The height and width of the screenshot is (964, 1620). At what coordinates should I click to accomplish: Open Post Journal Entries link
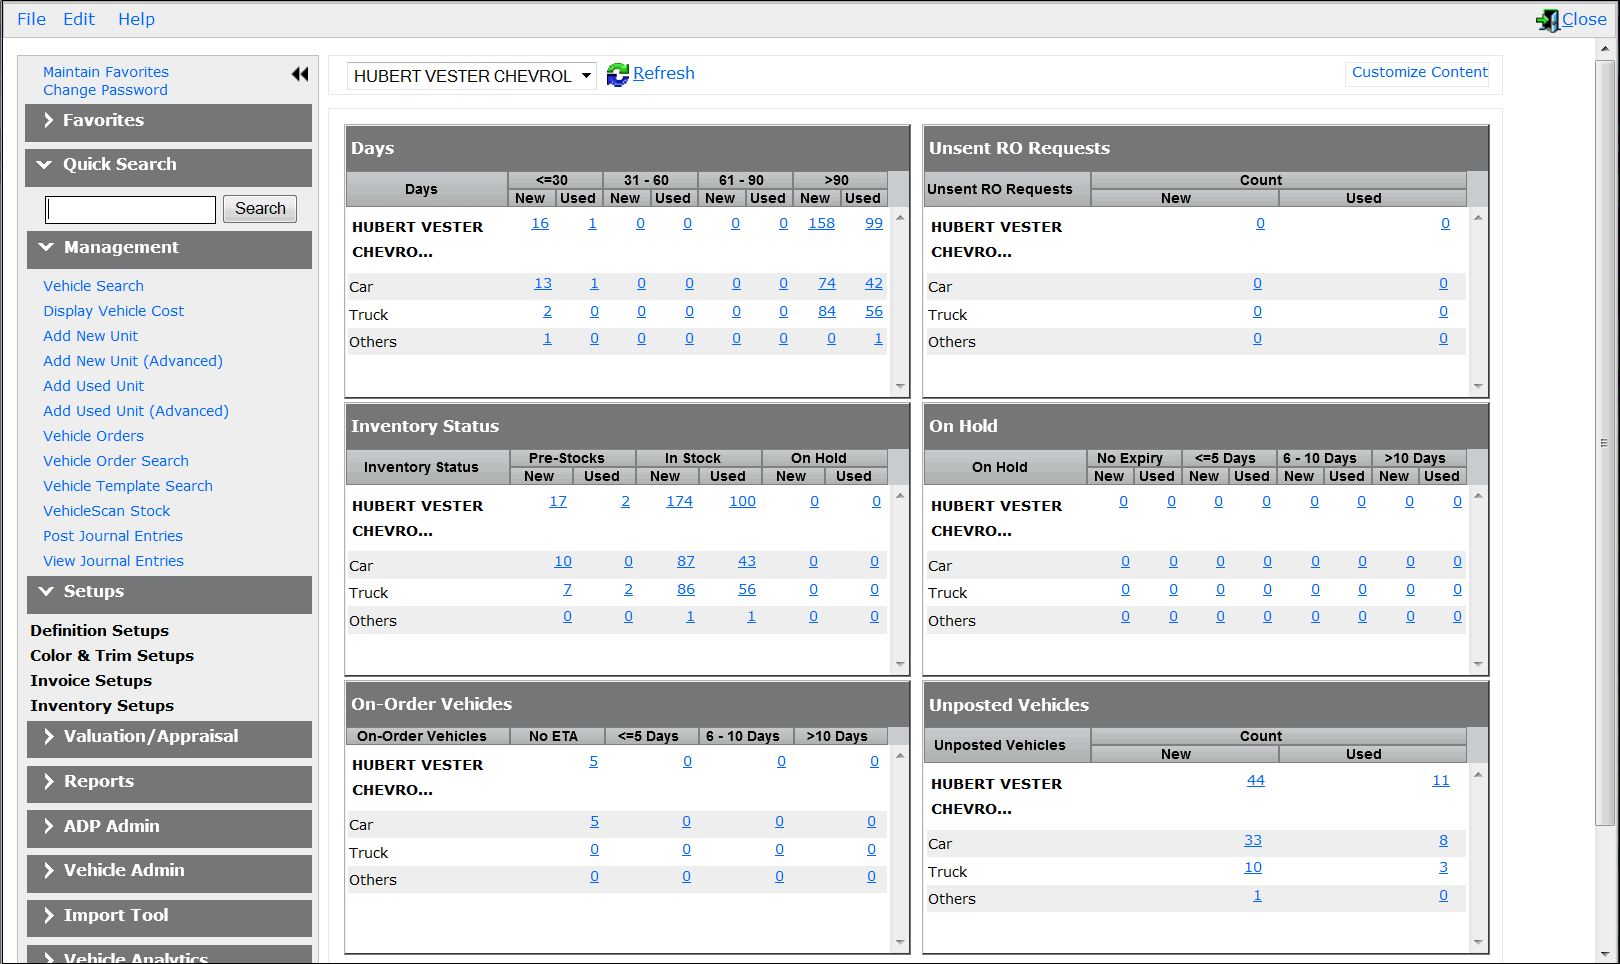coord(112,536)
